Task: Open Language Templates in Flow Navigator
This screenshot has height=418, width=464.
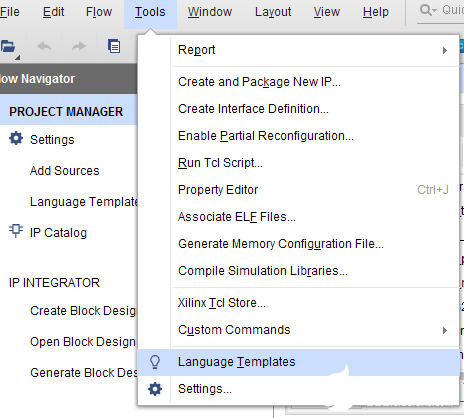Action: pyautogui.click(x=84, y=202)
